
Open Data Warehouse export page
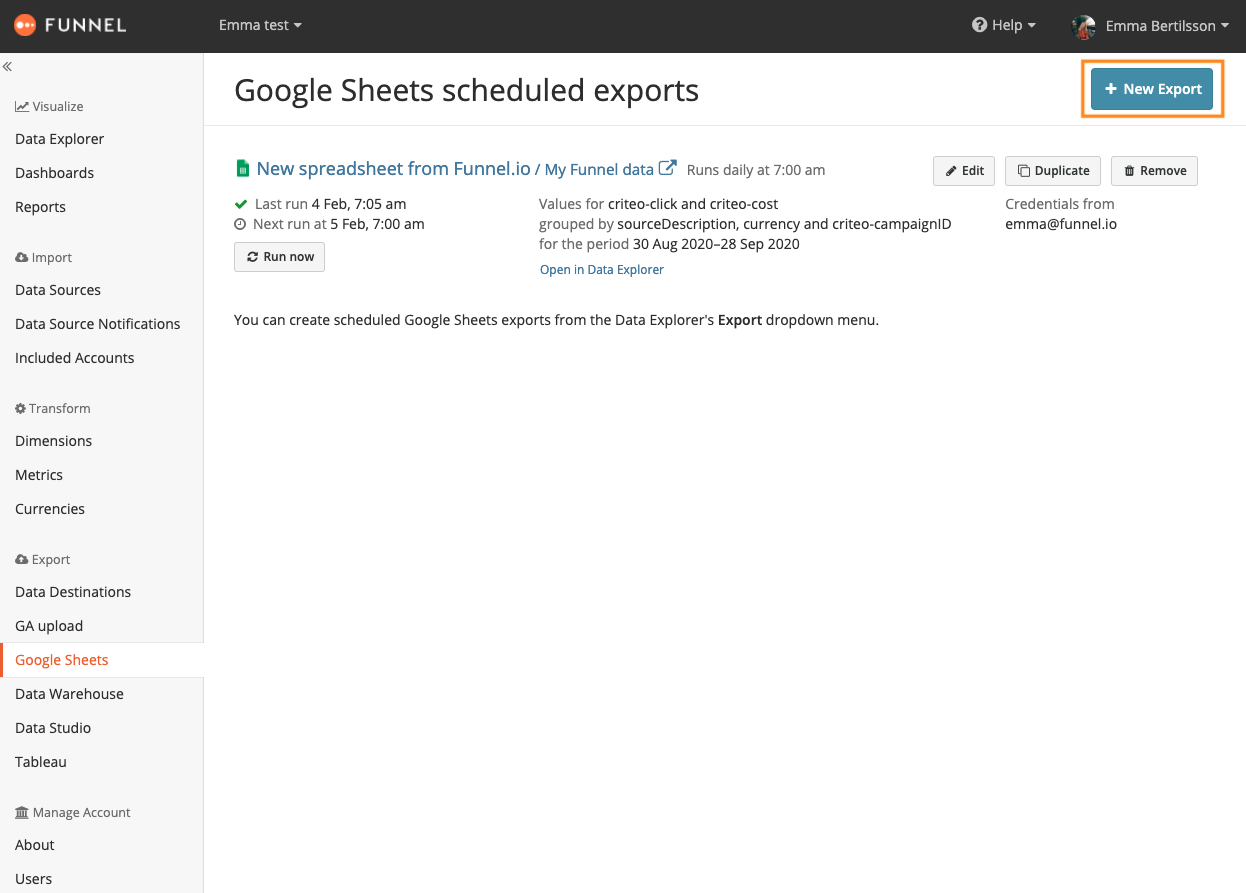coord(70,694)
